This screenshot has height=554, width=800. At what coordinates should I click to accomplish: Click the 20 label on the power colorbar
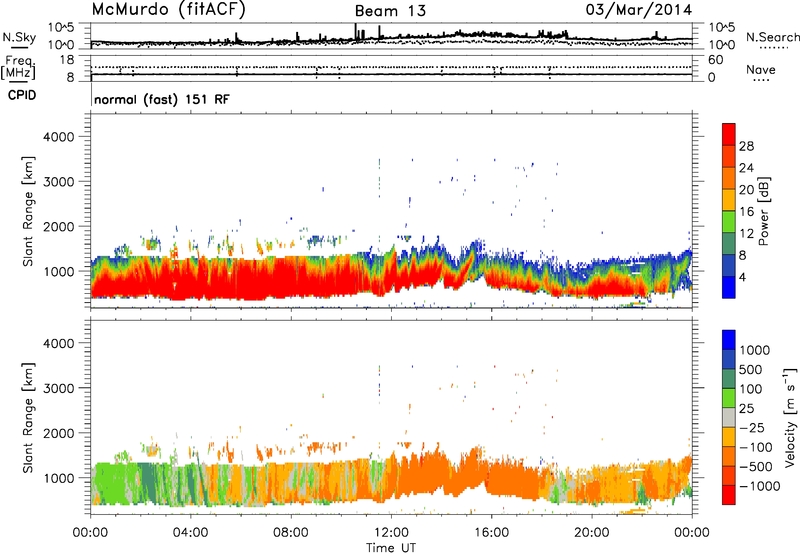pos(746,190)
